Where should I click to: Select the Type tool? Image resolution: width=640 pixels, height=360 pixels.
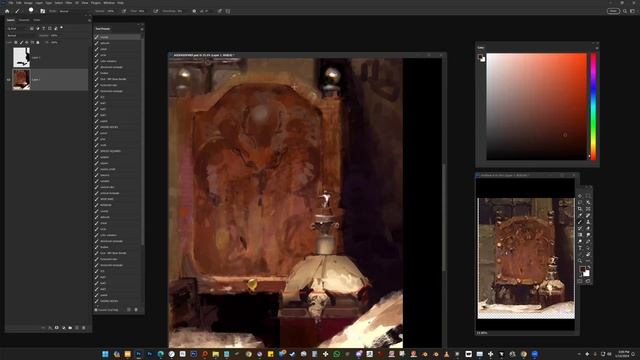[580, 247]
